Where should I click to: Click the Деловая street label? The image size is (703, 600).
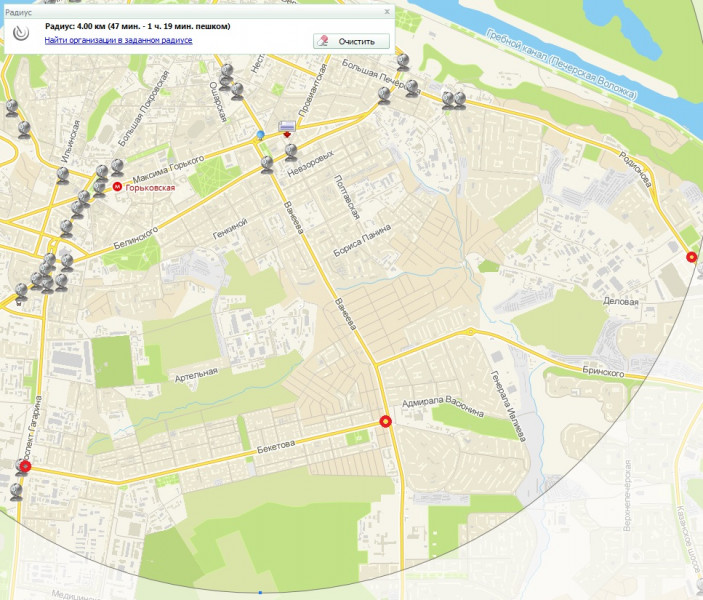[621, 301]
